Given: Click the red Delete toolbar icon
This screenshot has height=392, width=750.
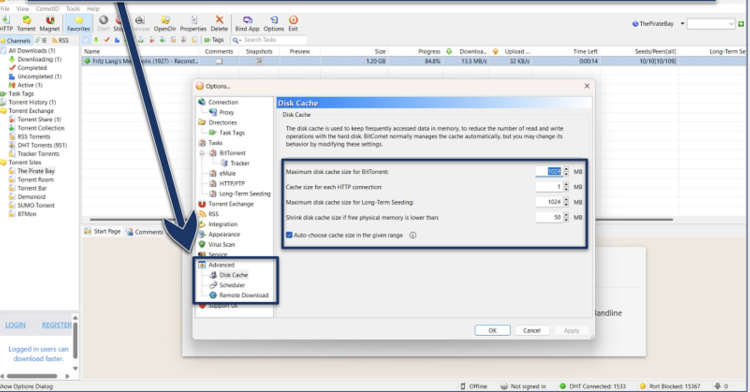Looking at the screenshot, I should (219, 23).
